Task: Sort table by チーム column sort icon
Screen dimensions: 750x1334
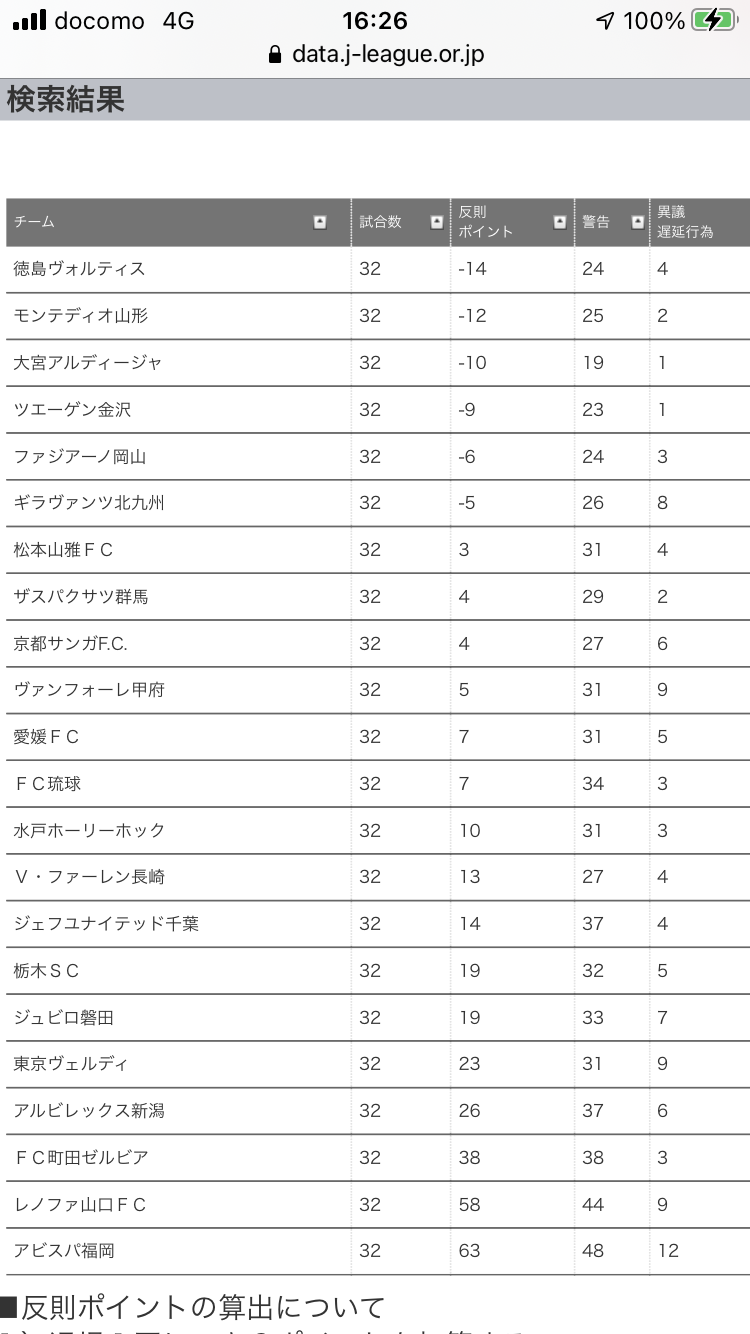Action: (x=320, y=222)
